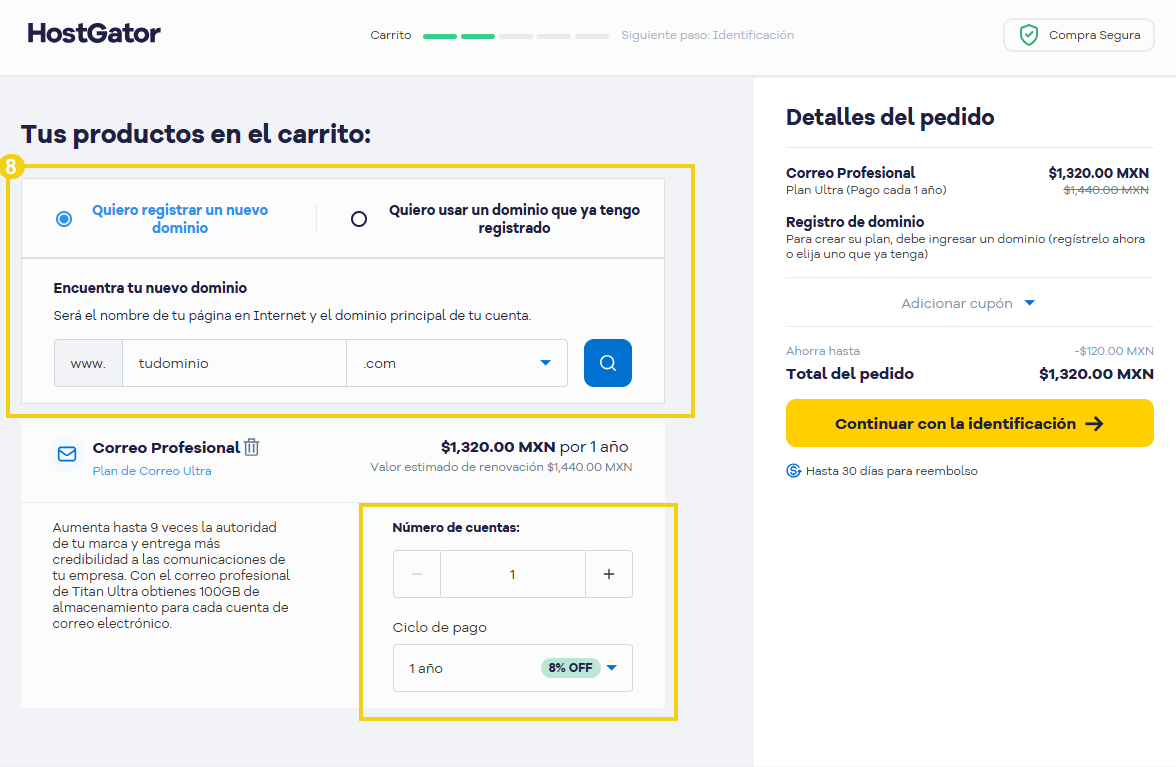This screenshot has height=767, width=1176.
Task: Click the Detalles del pedido heading
Action: [x=890, y=117]
